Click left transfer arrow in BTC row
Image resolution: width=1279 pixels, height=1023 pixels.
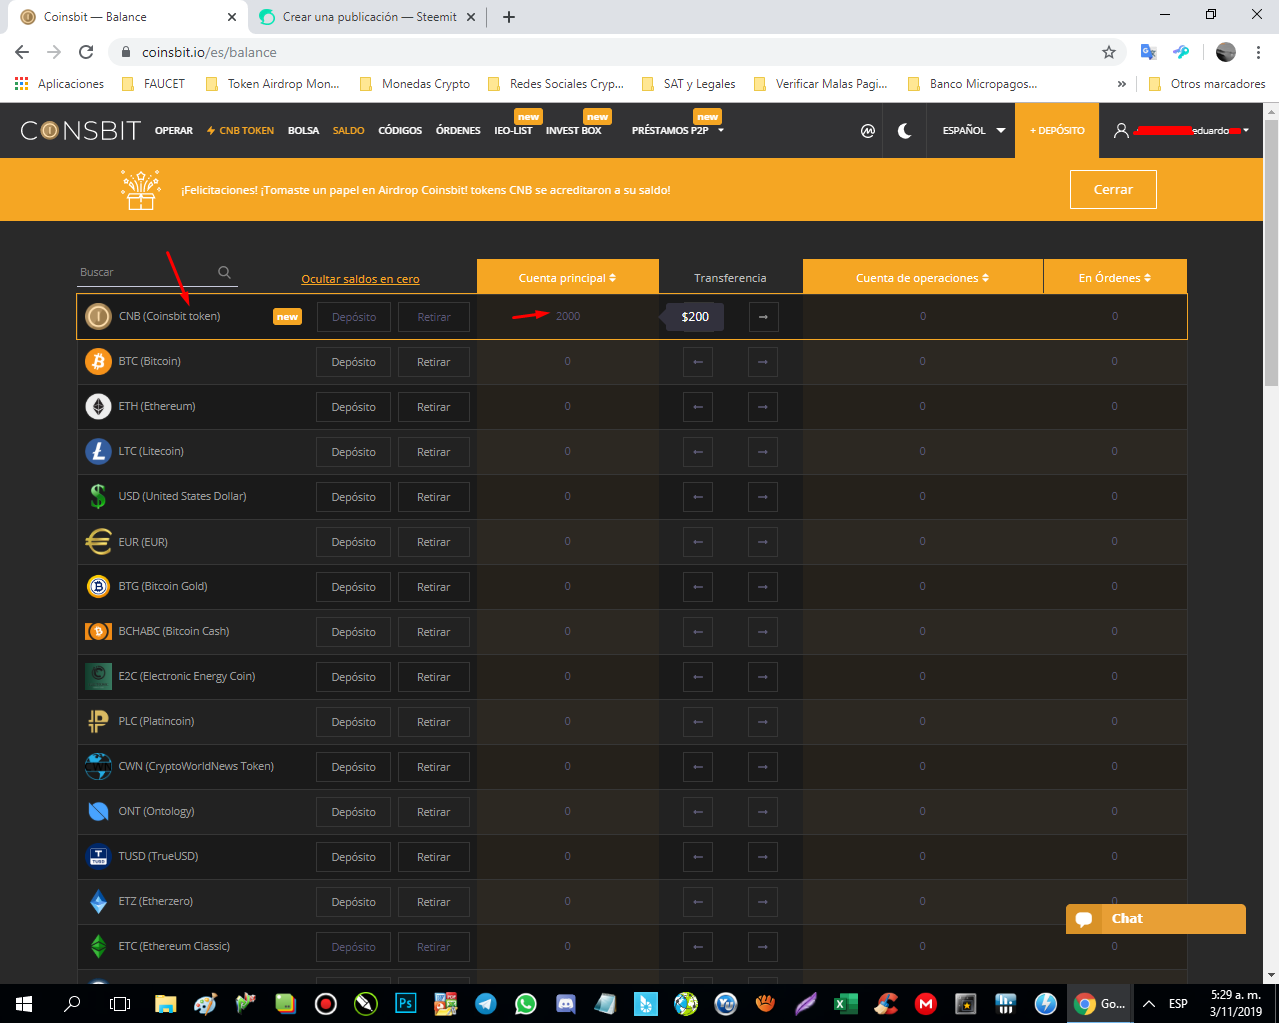(x=698, y=362)
